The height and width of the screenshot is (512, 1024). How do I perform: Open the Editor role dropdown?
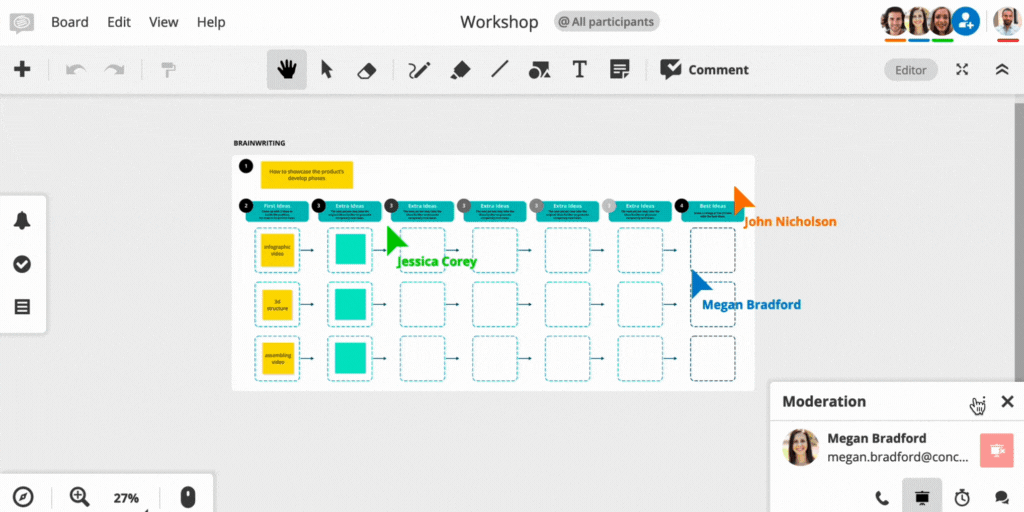(910, 70)
